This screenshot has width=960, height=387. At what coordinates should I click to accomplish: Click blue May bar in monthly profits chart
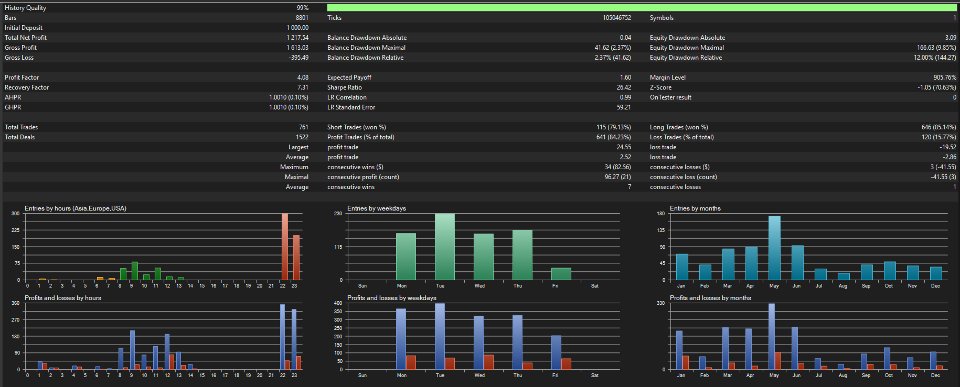[x=771, y=336]
